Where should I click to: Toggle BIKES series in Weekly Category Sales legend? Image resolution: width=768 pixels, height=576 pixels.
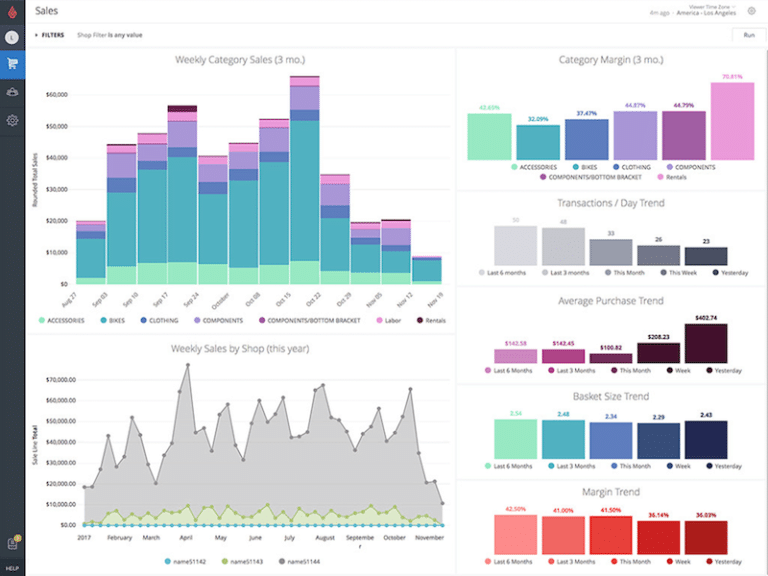[x=114, y=321]
